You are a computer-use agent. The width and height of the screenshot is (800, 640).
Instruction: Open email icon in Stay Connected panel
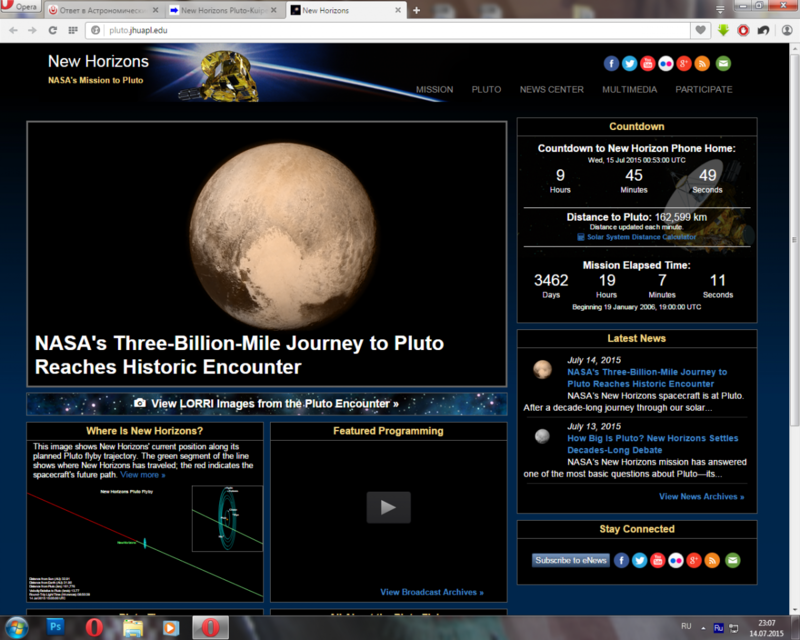[x=733, y=560]
